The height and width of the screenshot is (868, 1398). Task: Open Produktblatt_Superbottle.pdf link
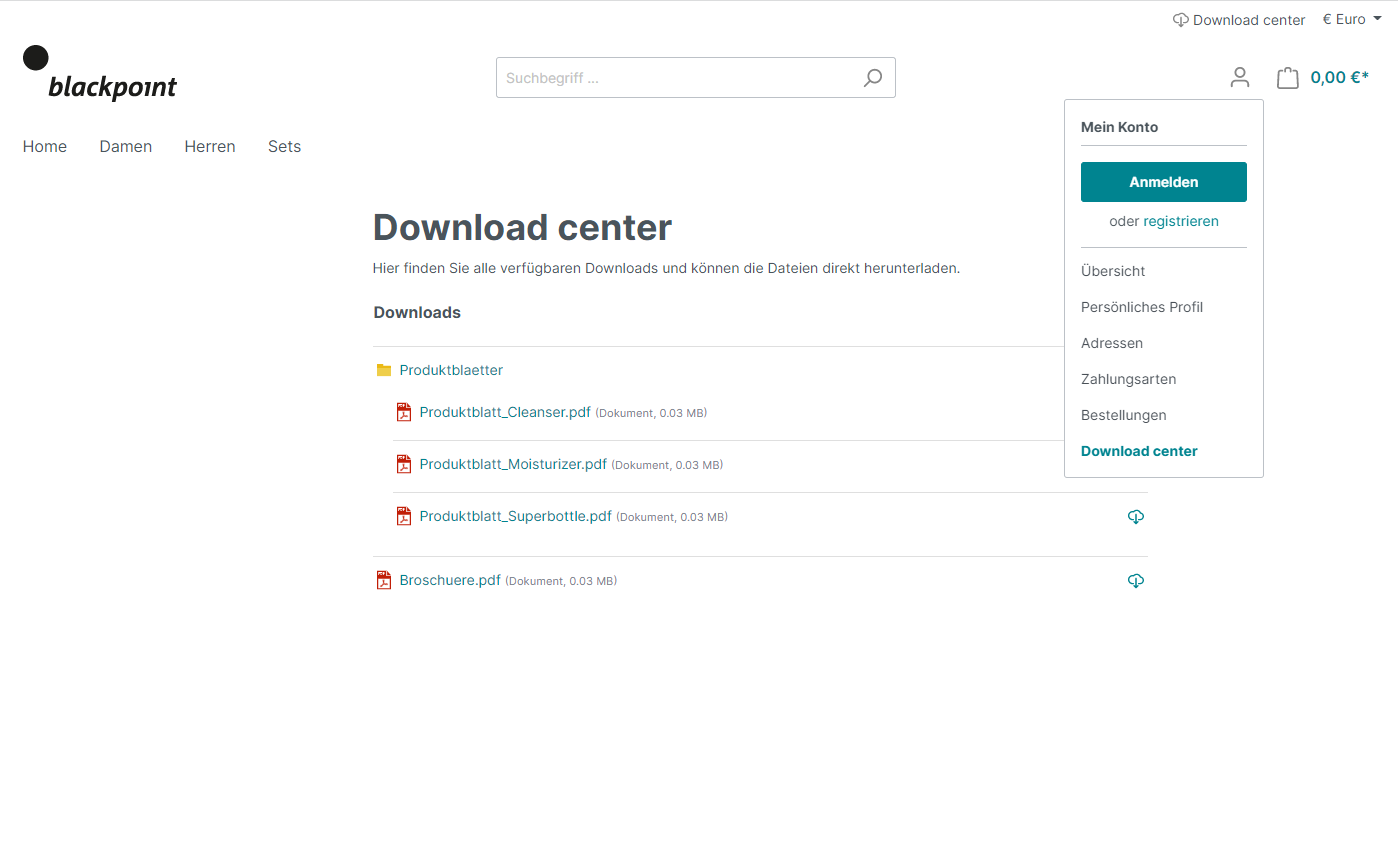click(515, 516)
